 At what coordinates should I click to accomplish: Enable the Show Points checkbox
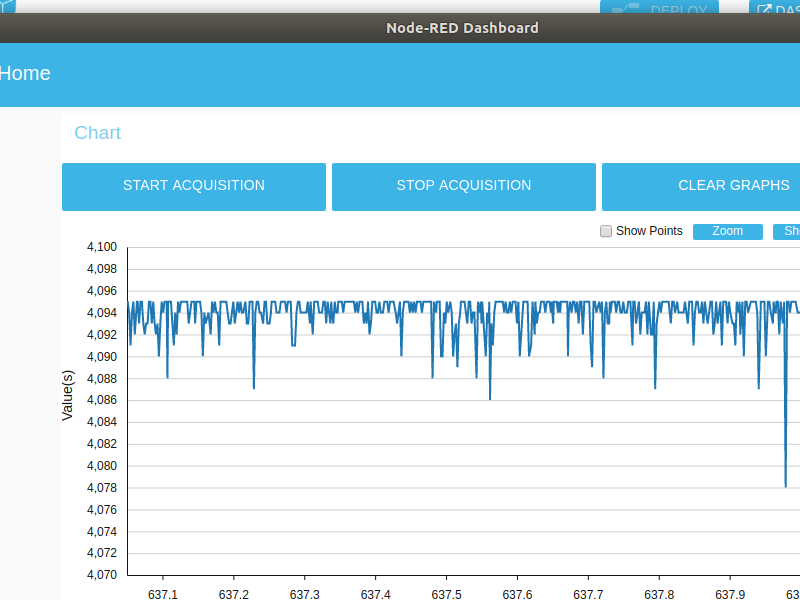606,231
